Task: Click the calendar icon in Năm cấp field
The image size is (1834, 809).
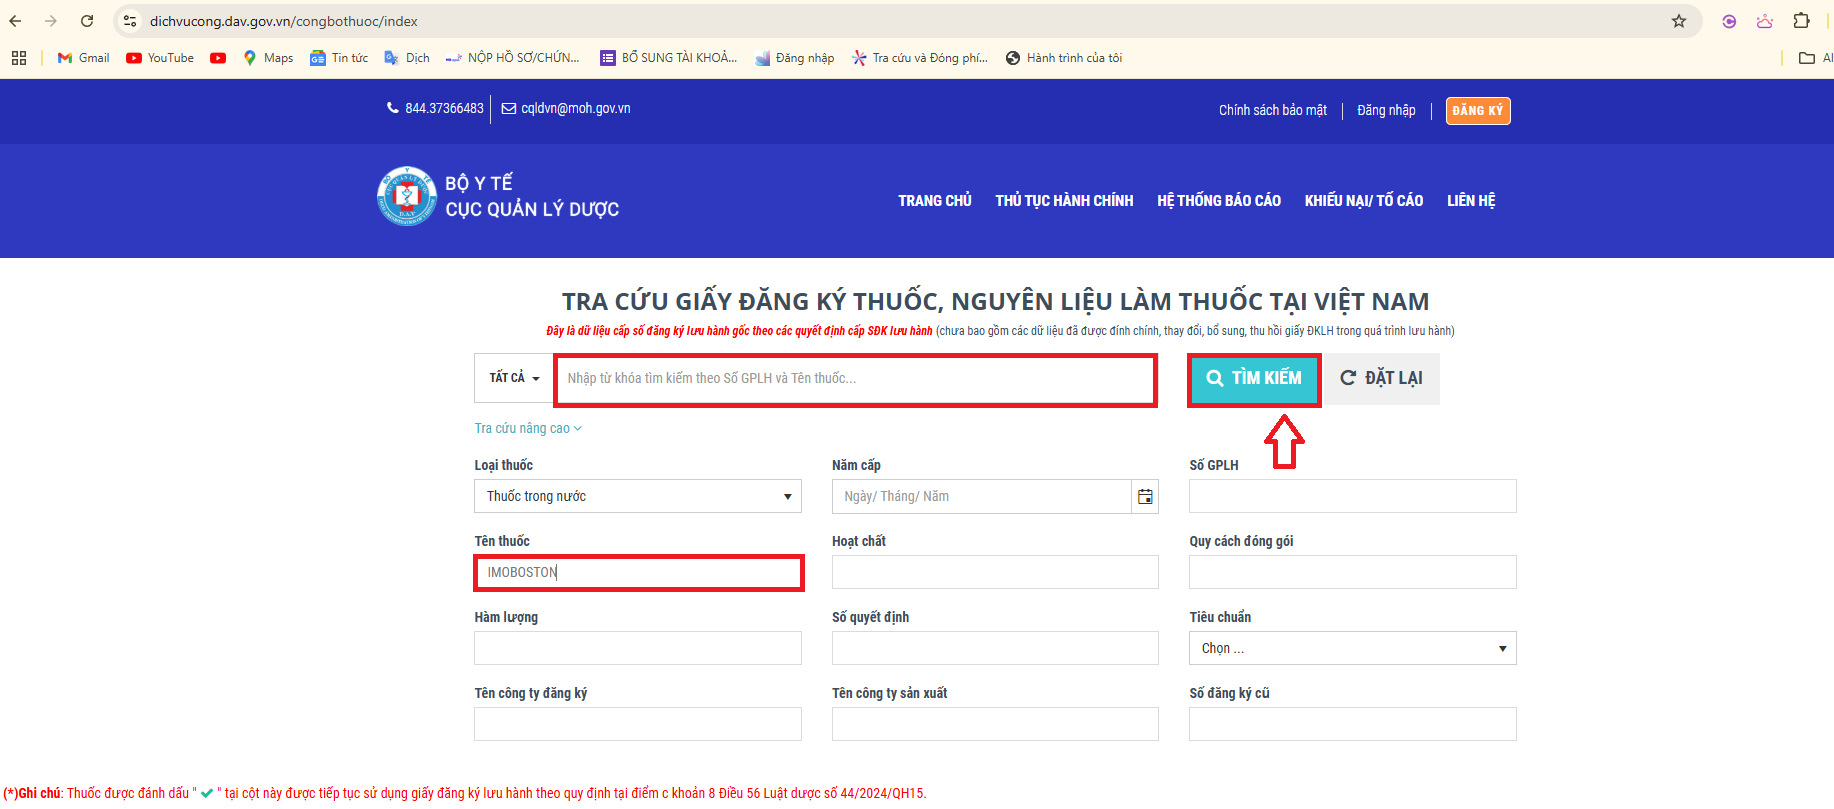Action: coord(1145,497)
